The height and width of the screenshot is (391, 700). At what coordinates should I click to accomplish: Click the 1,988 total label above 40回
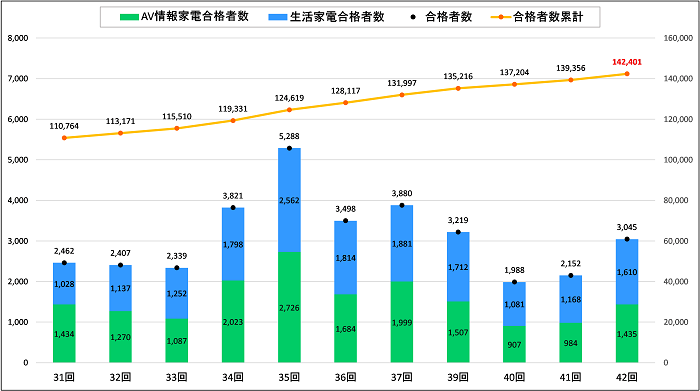point(514,270)
